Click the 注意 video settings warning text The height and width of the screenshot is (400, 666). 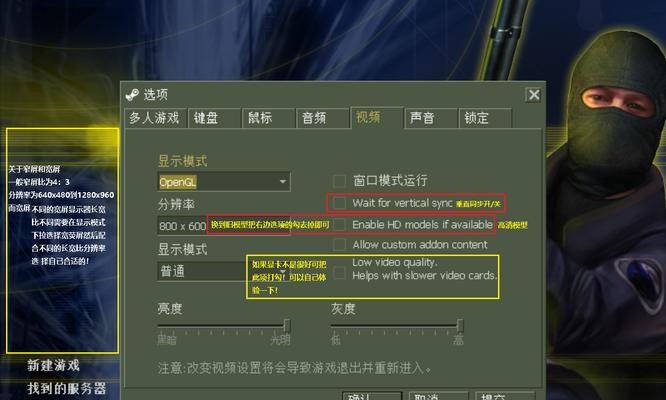[x=295, y=368]
